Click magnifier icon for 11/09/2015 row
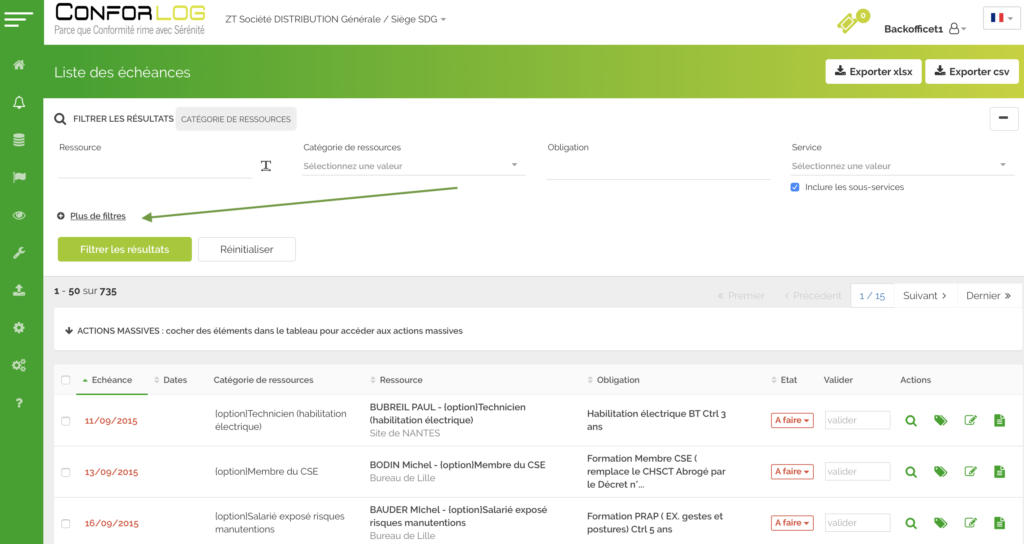The height and width of the screenshot is (544, 1024). (910, 421)
